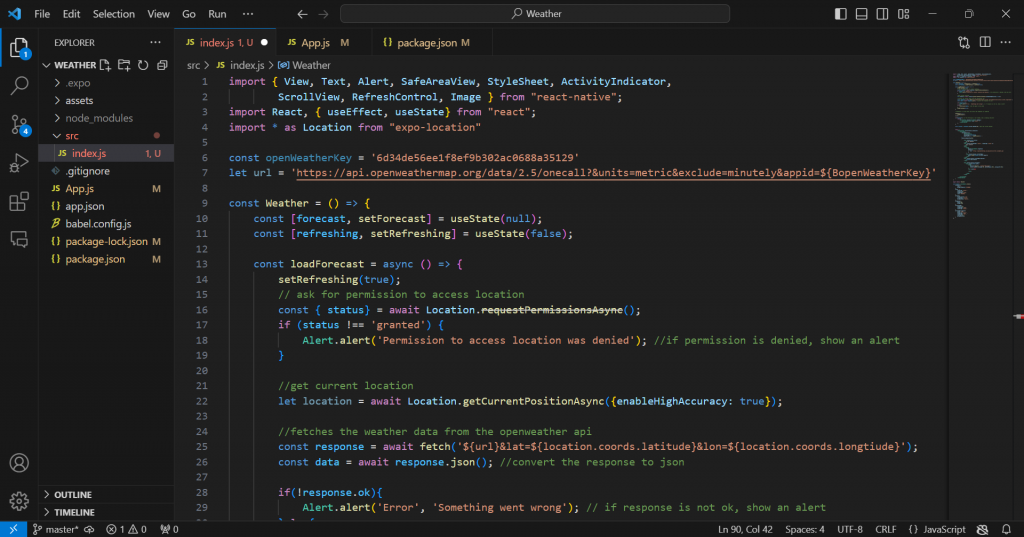The image size is (1024, 537).
Task: Open errors and warnings problems indicator
Action: (126, 529)
